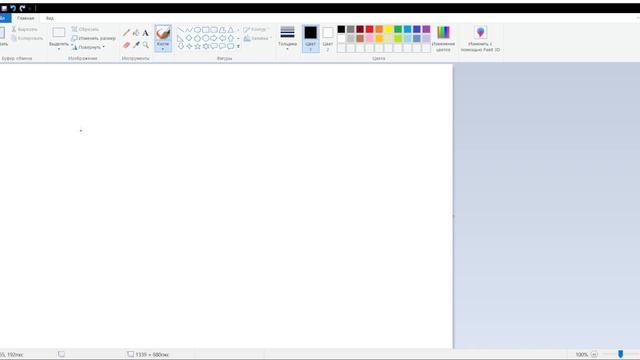Choose the straight Line shape
Image resolution: width=640 pixels, height=360 pixels.
[180, 30]
